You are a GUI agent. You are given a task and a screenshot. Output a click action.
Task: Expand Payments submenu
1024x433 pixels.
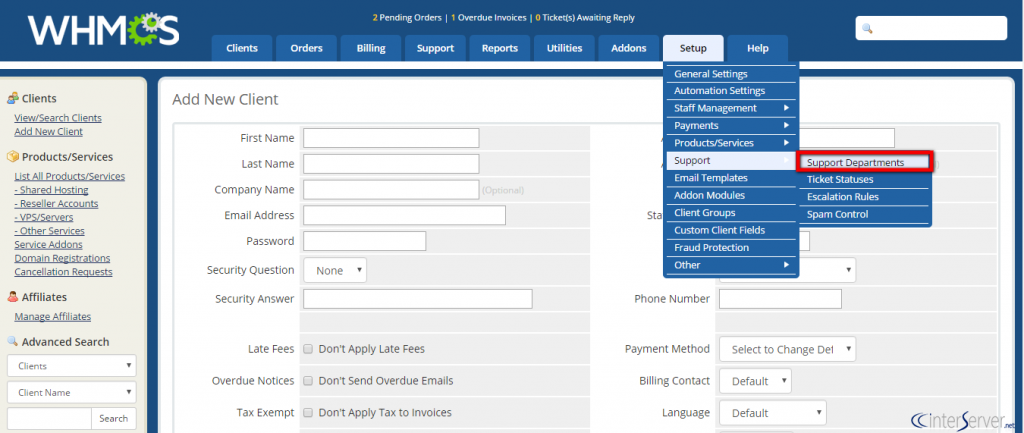click(731, 125)
